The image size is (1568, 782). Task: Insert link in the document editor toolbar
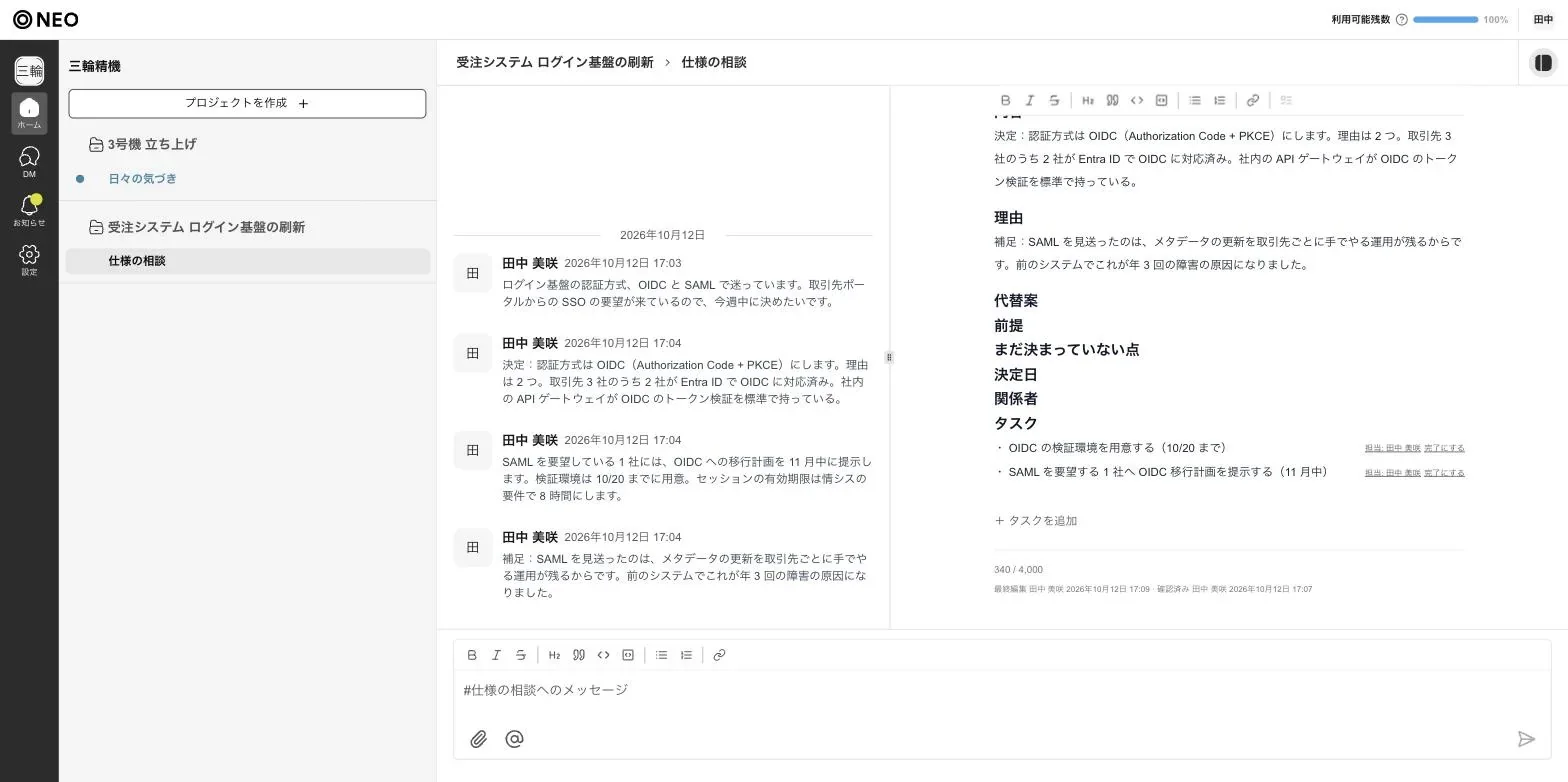[1253, 100]
